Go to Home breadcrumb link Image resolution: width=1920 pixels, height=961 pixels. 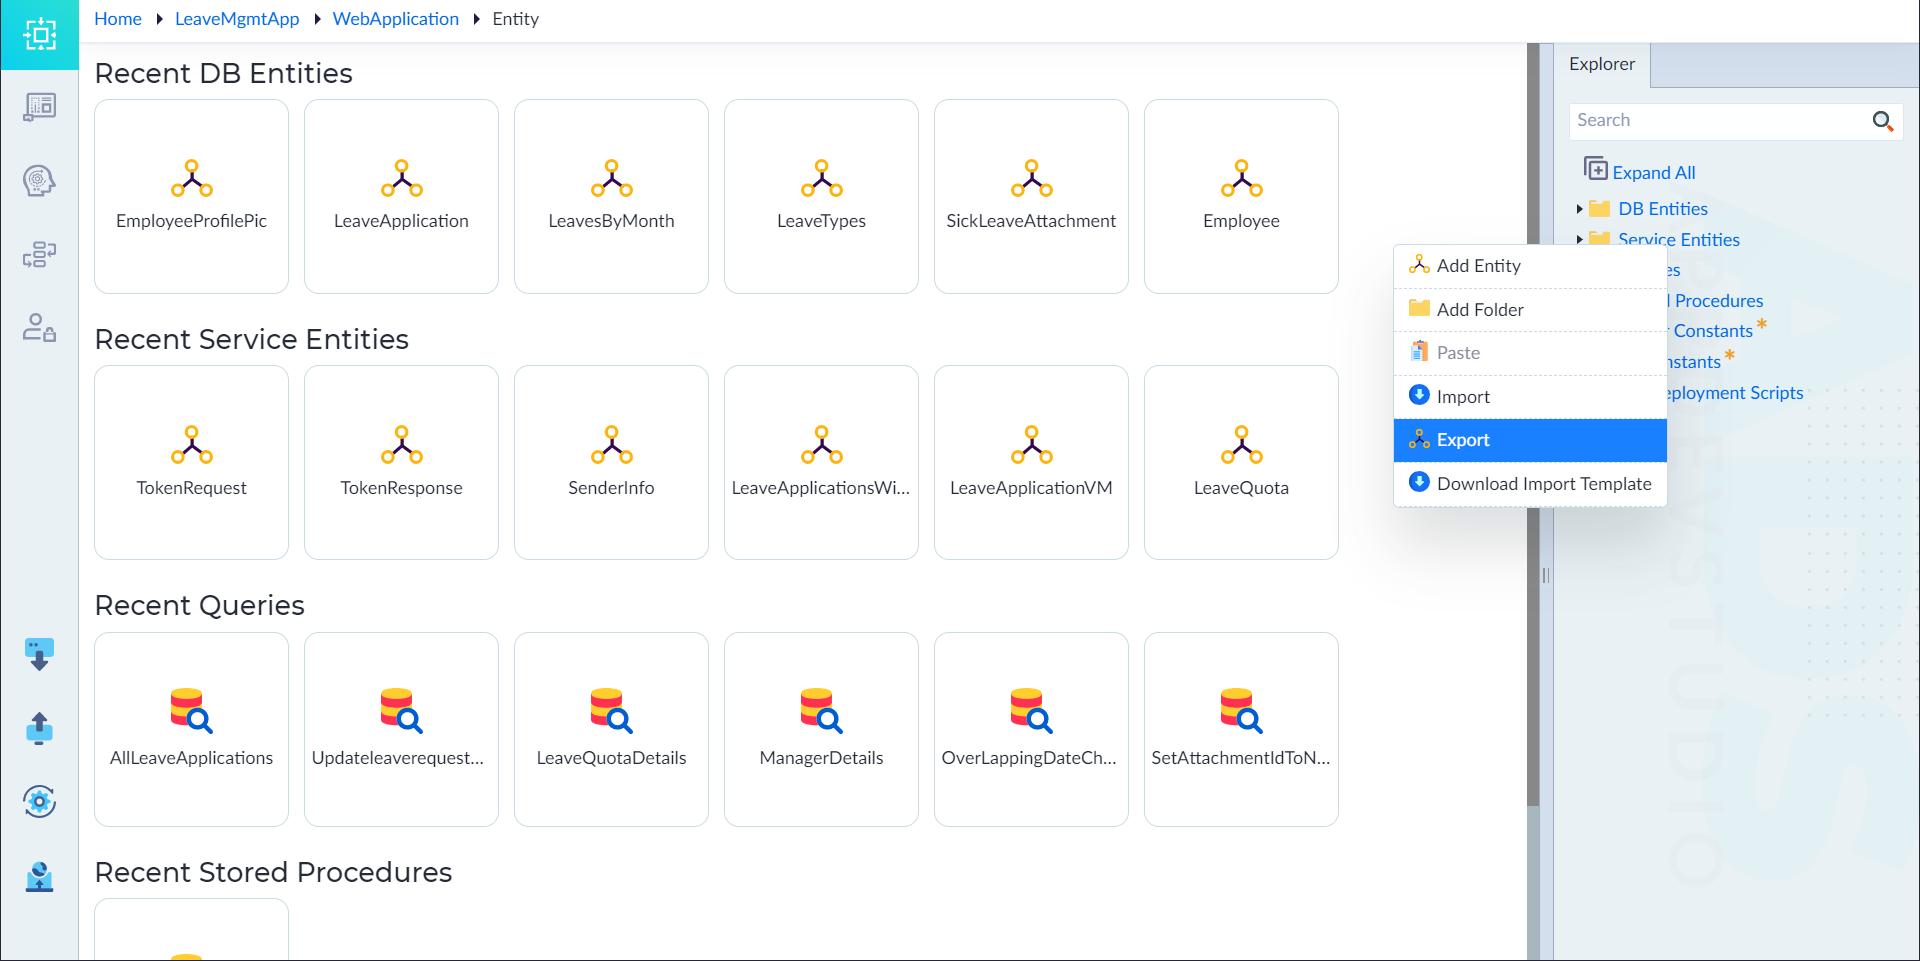click(118, 19)
